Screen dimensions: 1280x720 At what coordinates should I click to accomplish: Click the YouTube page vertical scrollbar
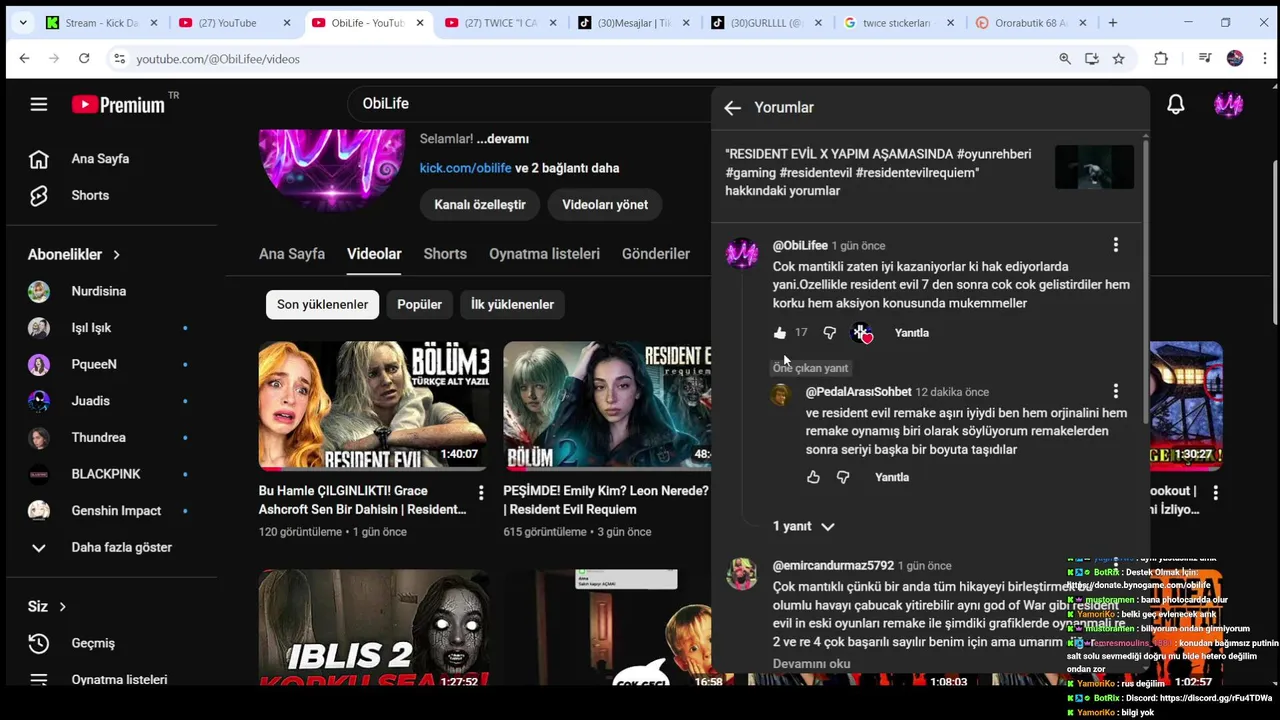point(1275,240)
